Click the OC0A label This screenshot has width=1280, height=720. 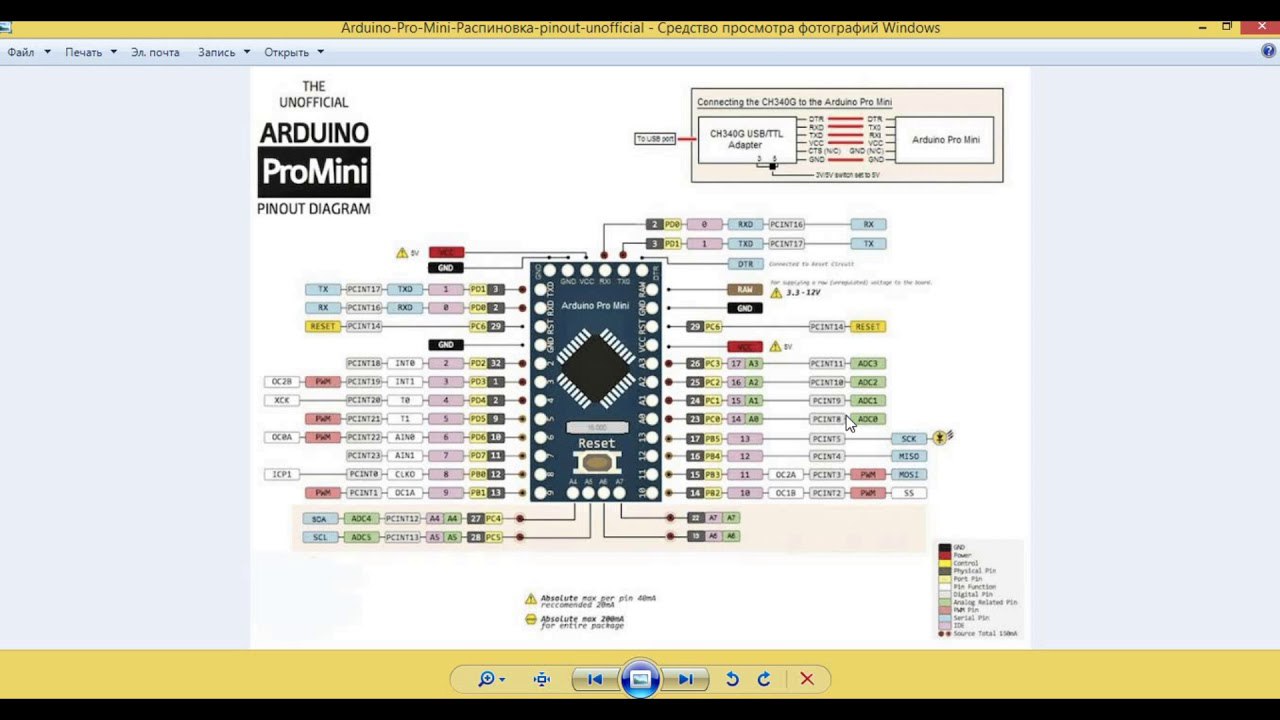point(283,437)
